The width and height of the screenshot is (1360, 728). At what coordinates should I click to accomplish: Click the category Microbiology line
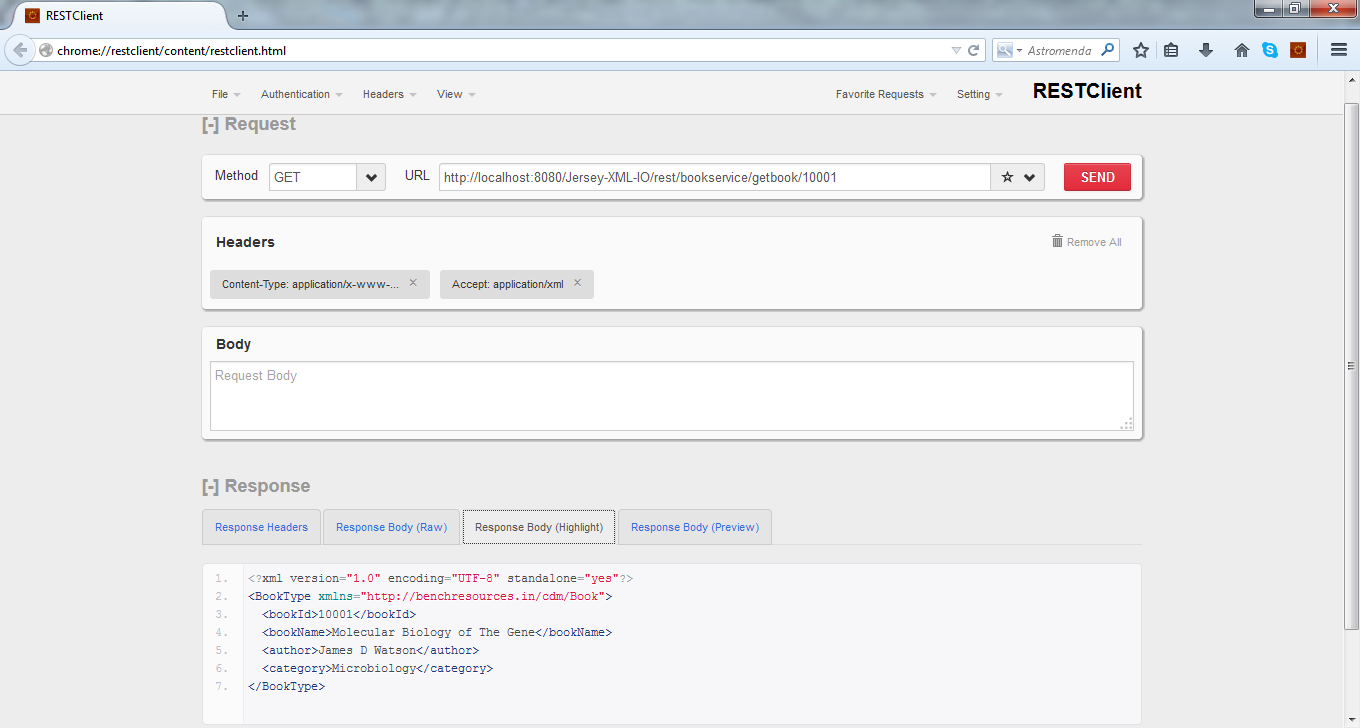click(378, 668)
